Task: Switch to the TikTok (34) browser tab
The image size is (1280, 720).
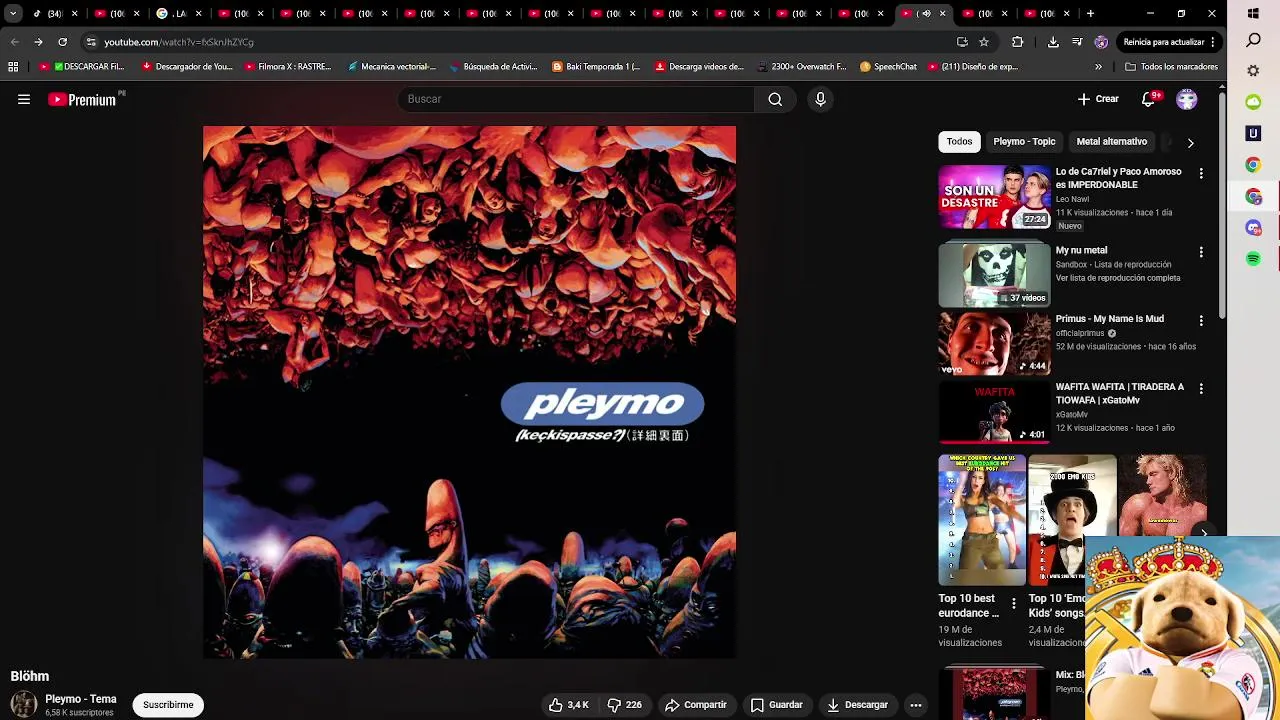Action: click(x=54, y=14)
